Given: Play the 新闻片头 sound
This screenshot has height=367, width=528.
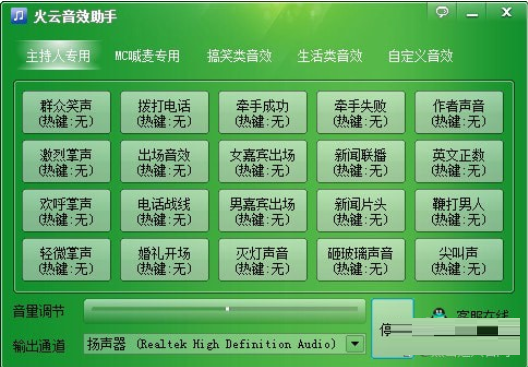Looking at the screenshot, I should coord(361,211).
